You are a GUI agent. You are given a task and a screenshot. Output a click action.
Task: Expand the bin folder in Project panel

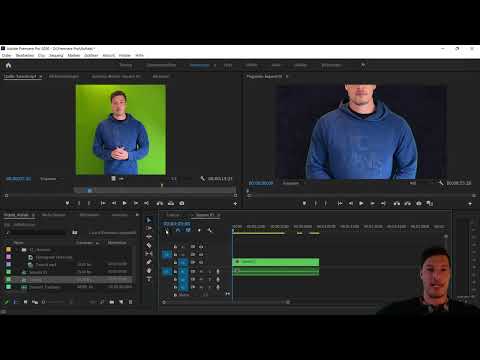point(17,250)
